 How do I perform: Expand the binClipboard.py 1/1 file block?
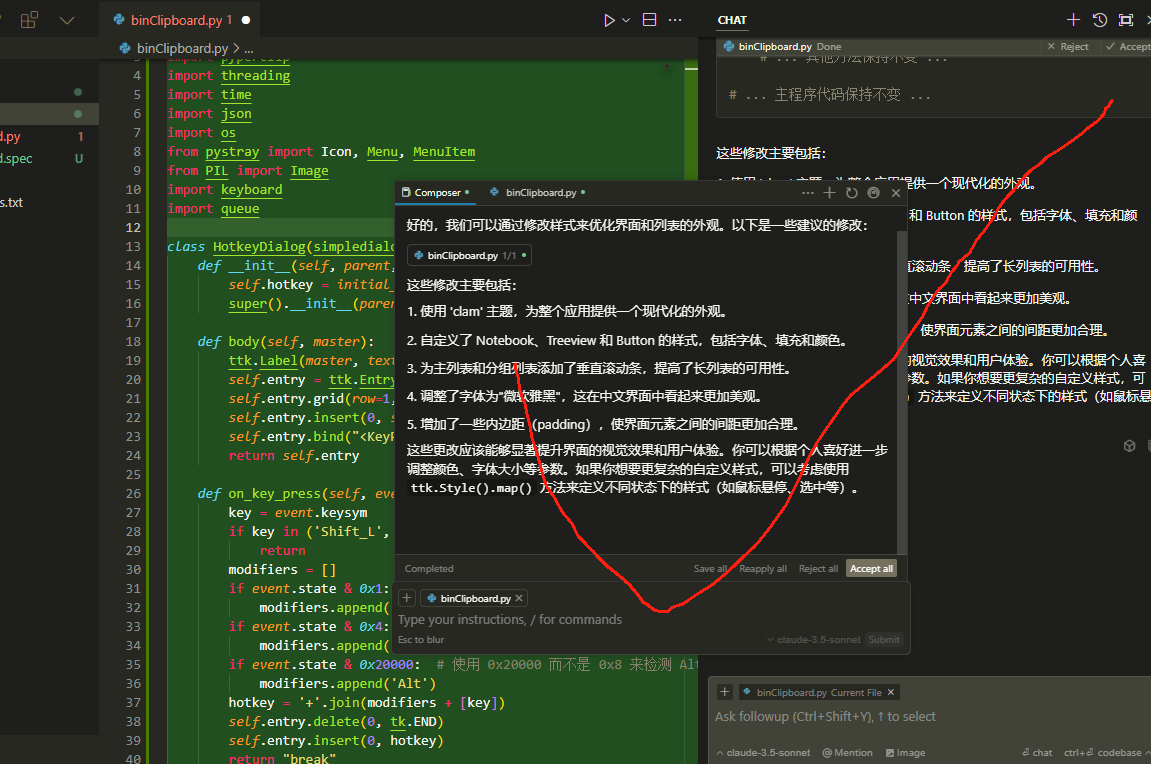(469, 255)
